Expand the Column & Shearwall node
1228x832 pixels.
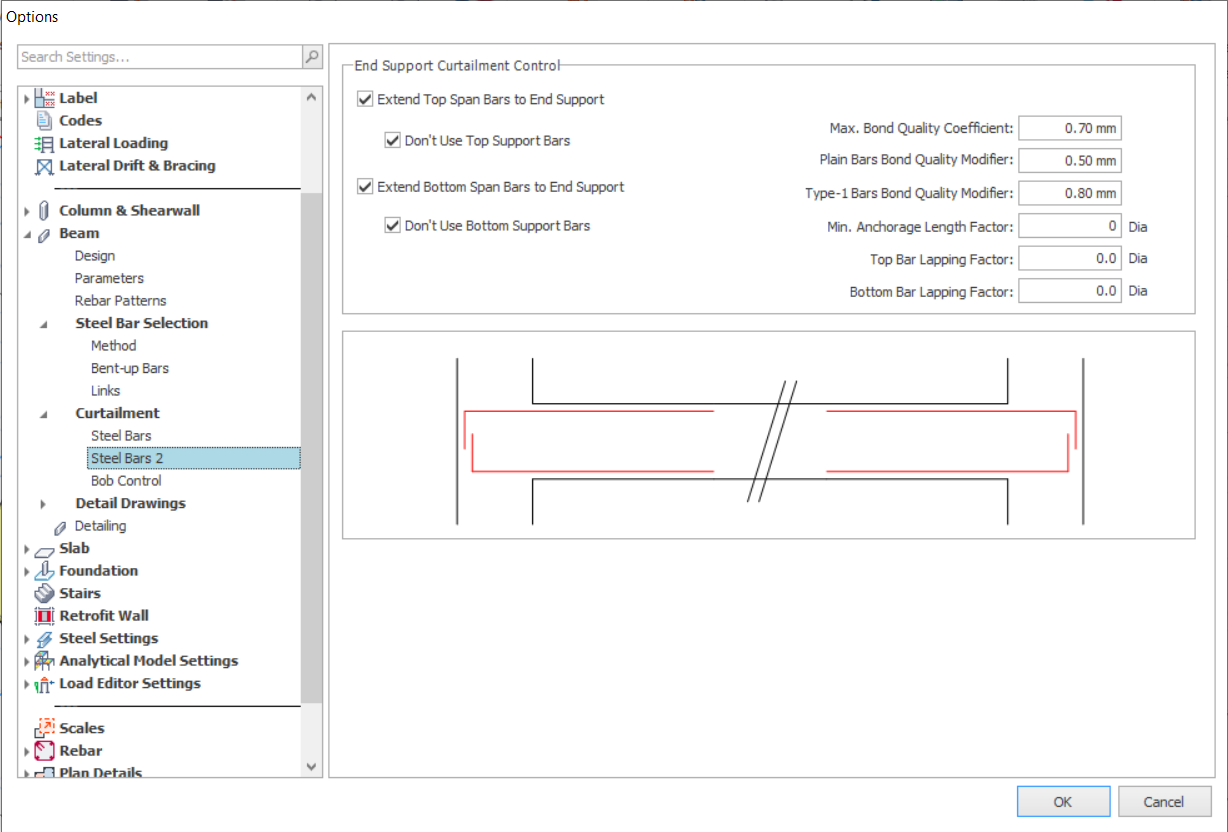coord(27,211)
